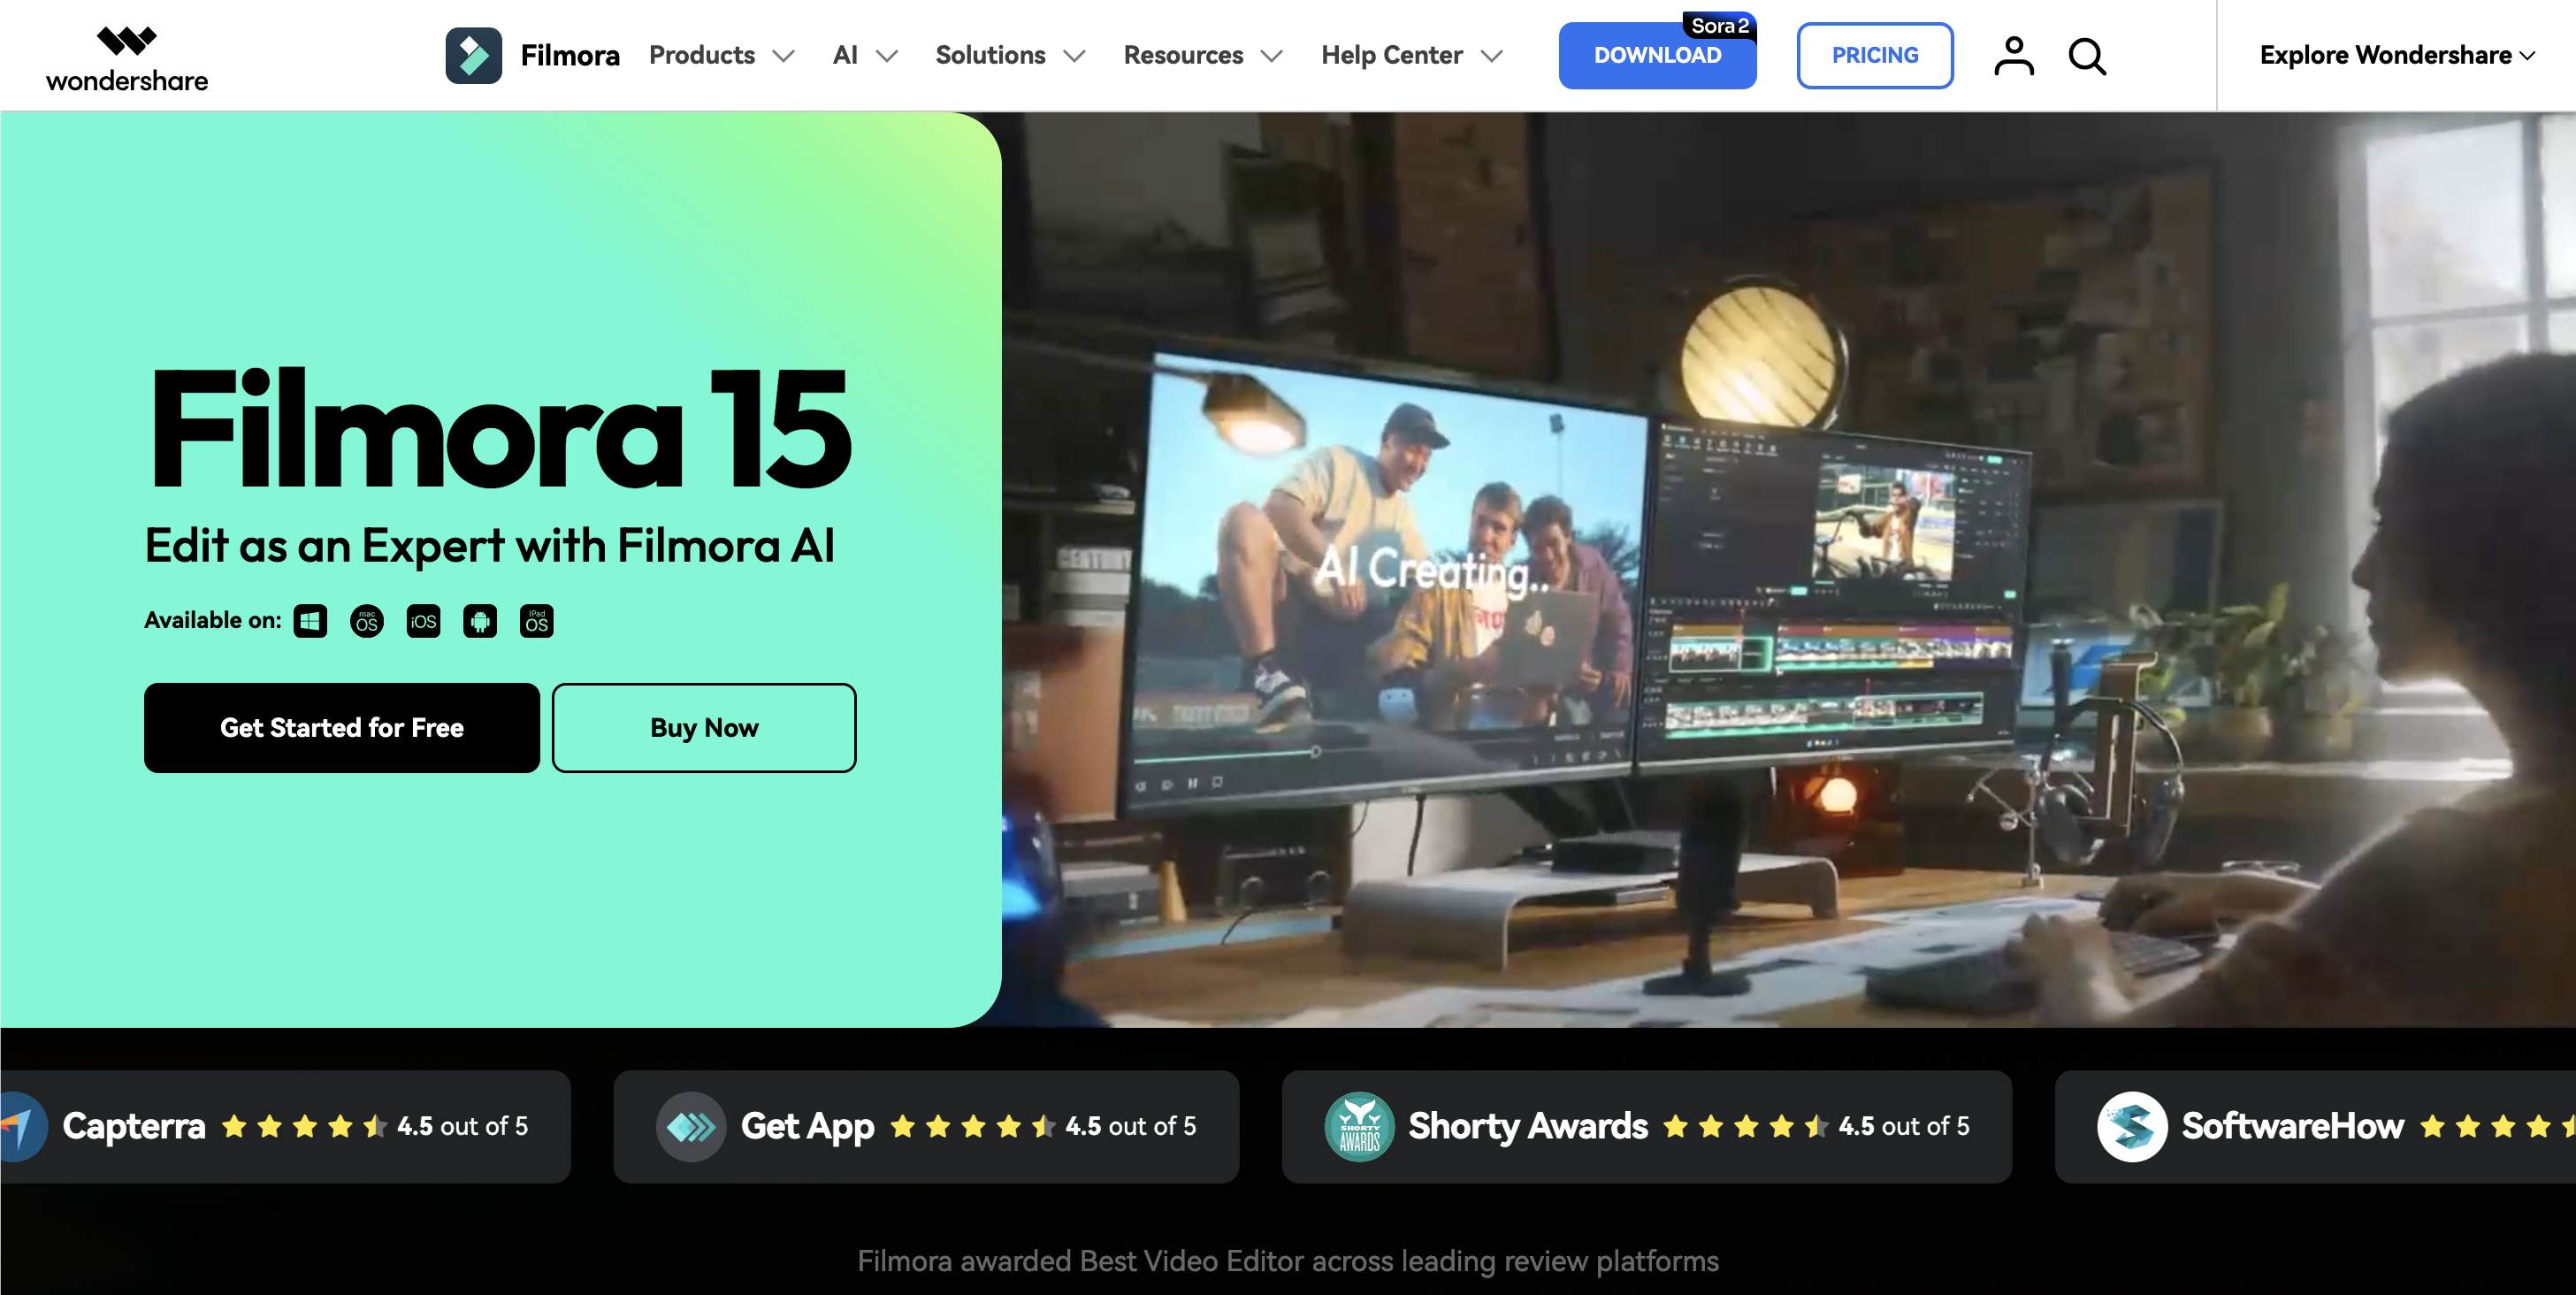This screenshot has width=2576, height=1295.
Task: Click the 'Available on:' label
Action: coord(213,621)
